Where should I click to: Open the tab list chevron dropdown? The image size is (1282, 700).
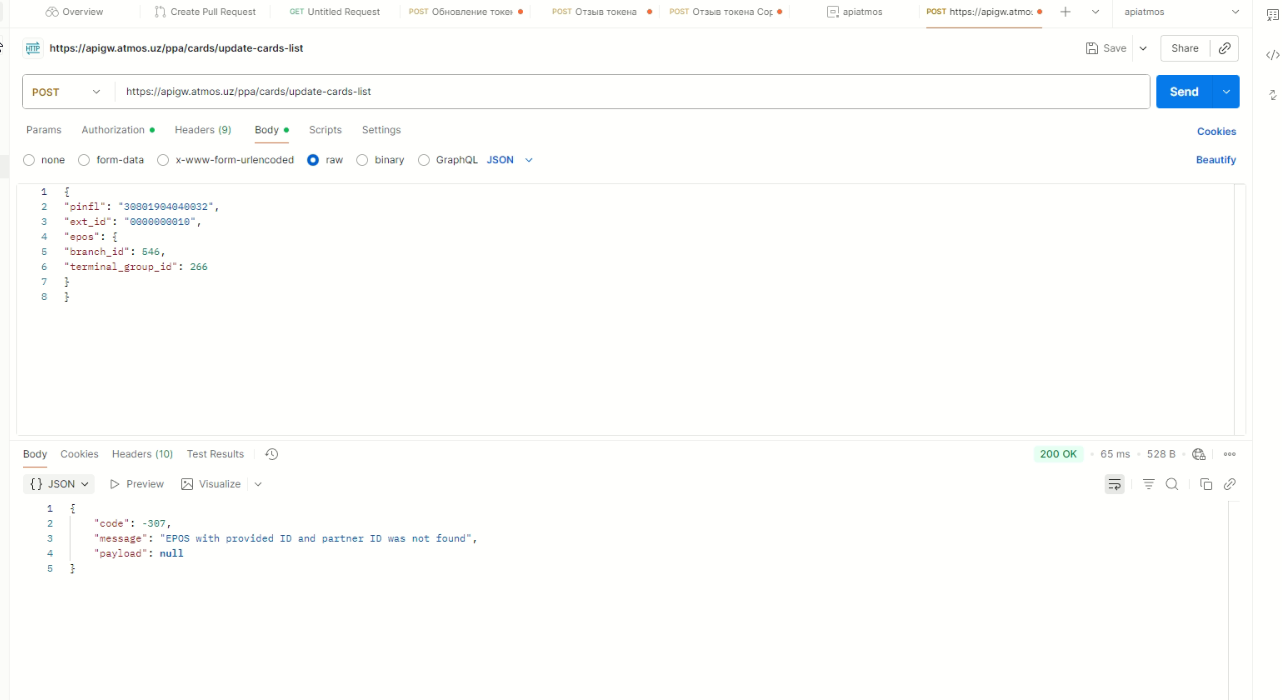click(1096, 12)
